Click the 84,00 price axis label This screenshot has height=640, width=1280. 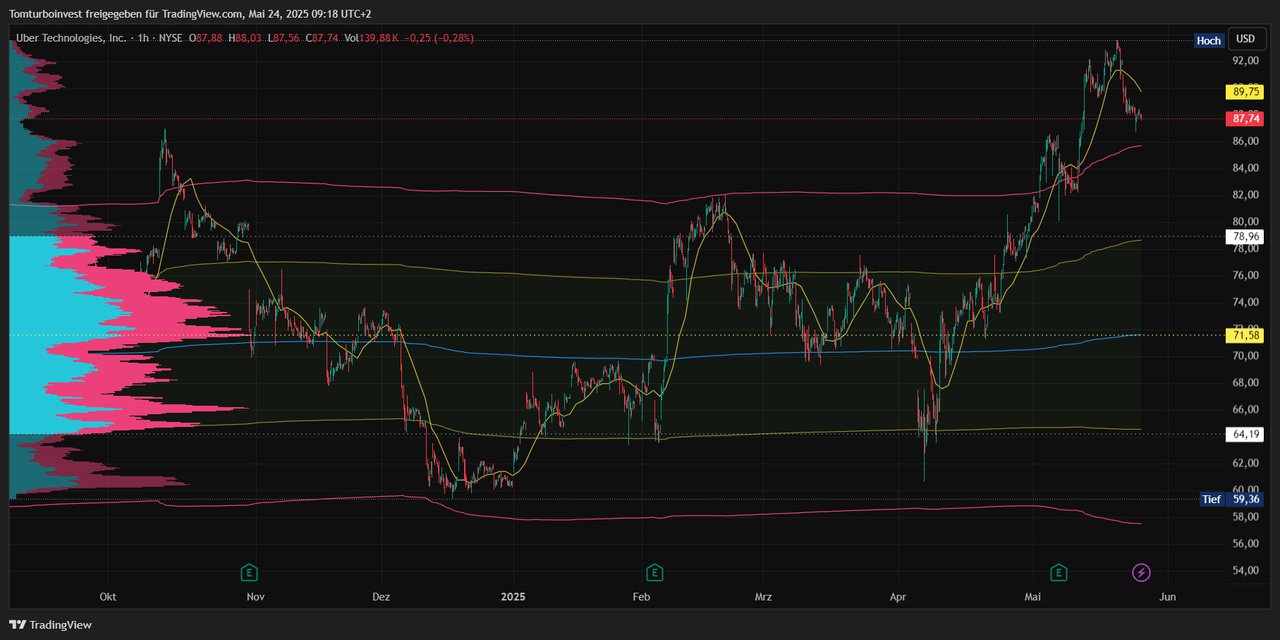(x=1245, y=168)
